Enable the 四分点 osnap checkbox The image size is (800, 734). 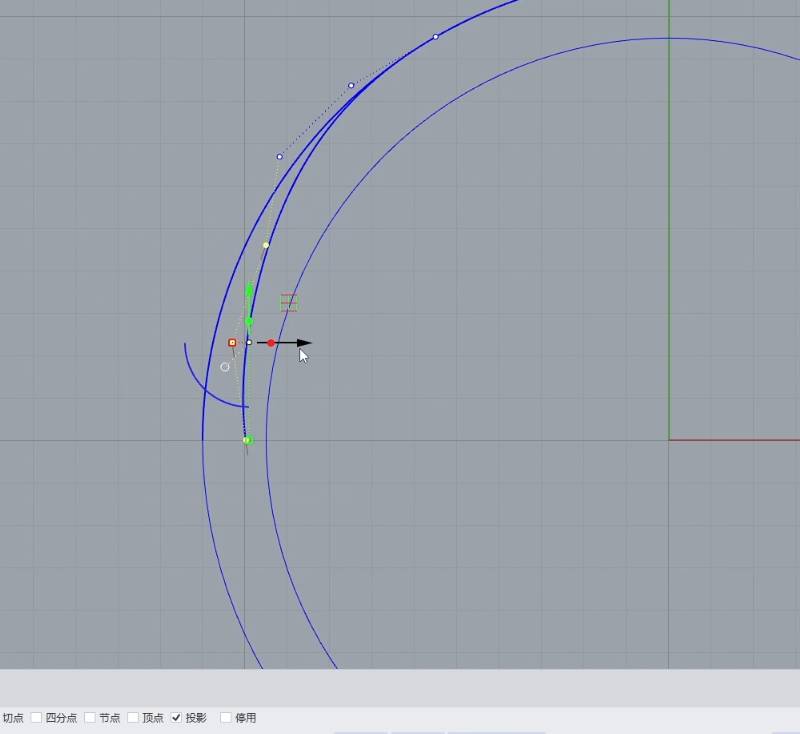point(37,718)
